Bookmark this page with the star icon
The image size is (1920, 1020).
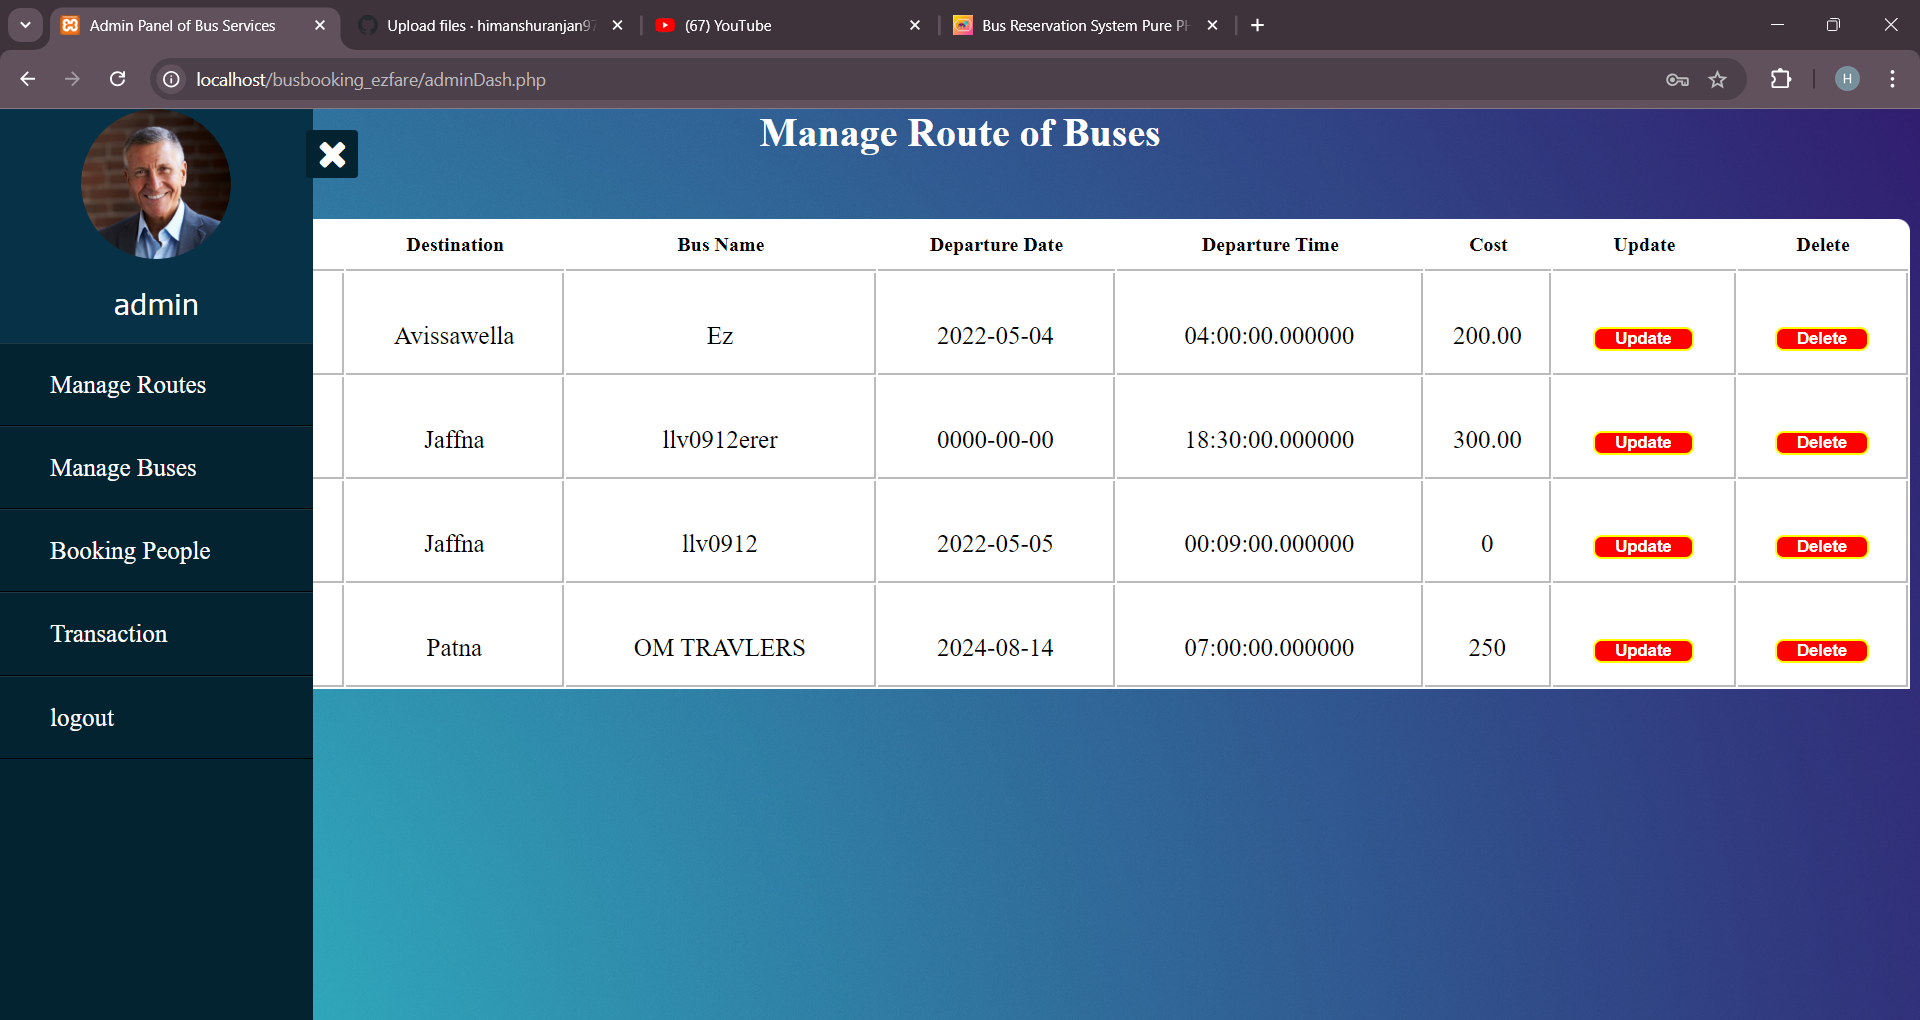[x=1717, y=79]
